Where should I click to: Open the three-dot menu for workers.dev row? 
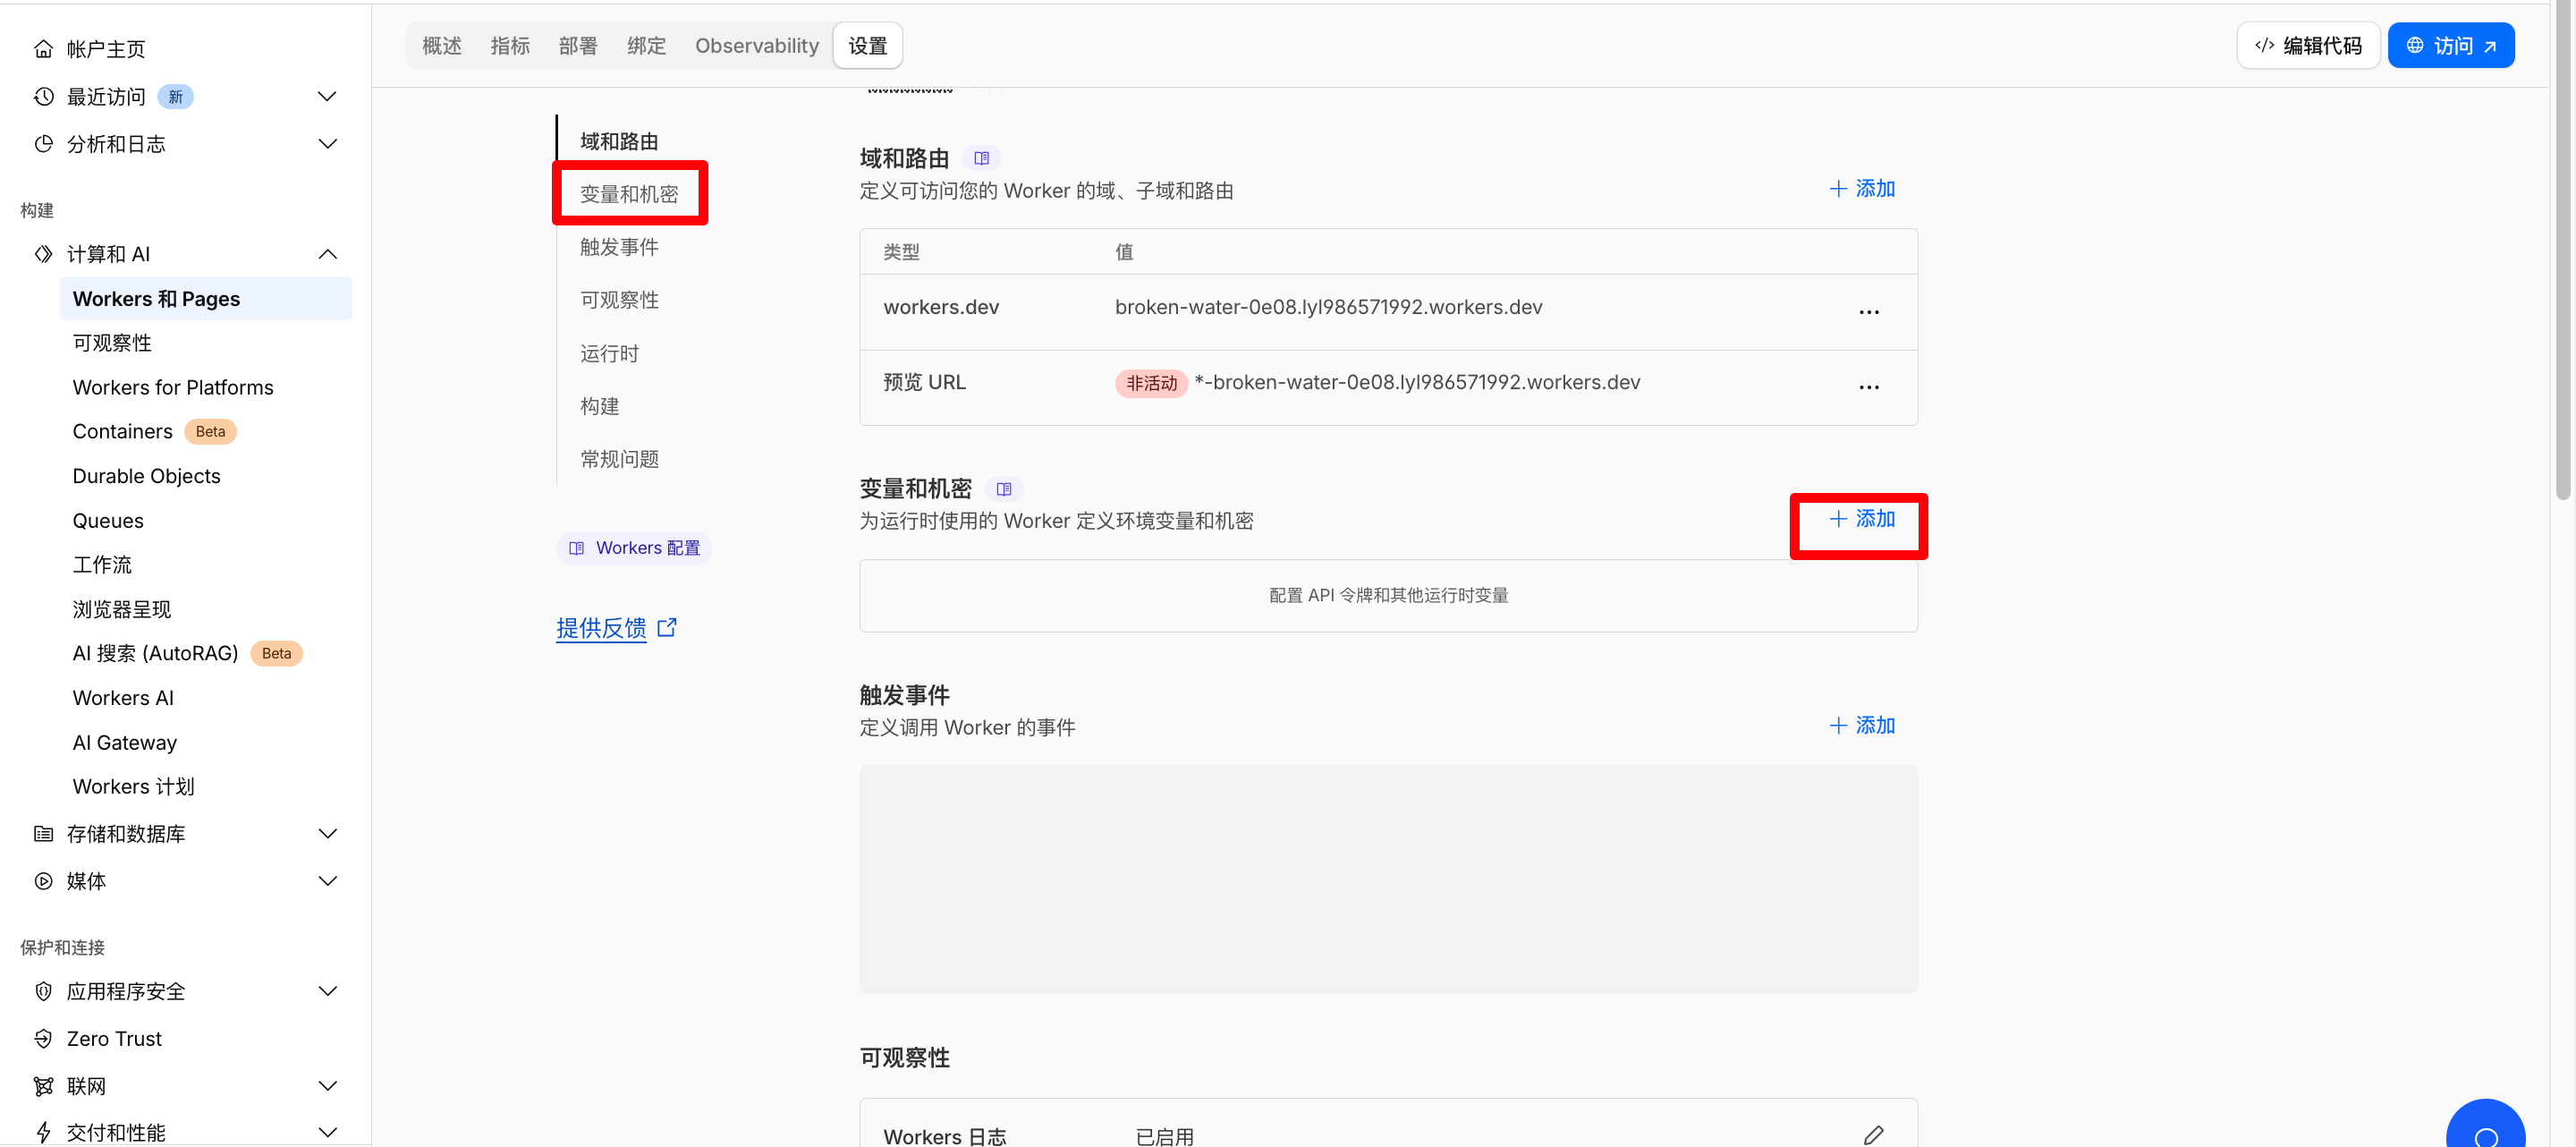1868,312
